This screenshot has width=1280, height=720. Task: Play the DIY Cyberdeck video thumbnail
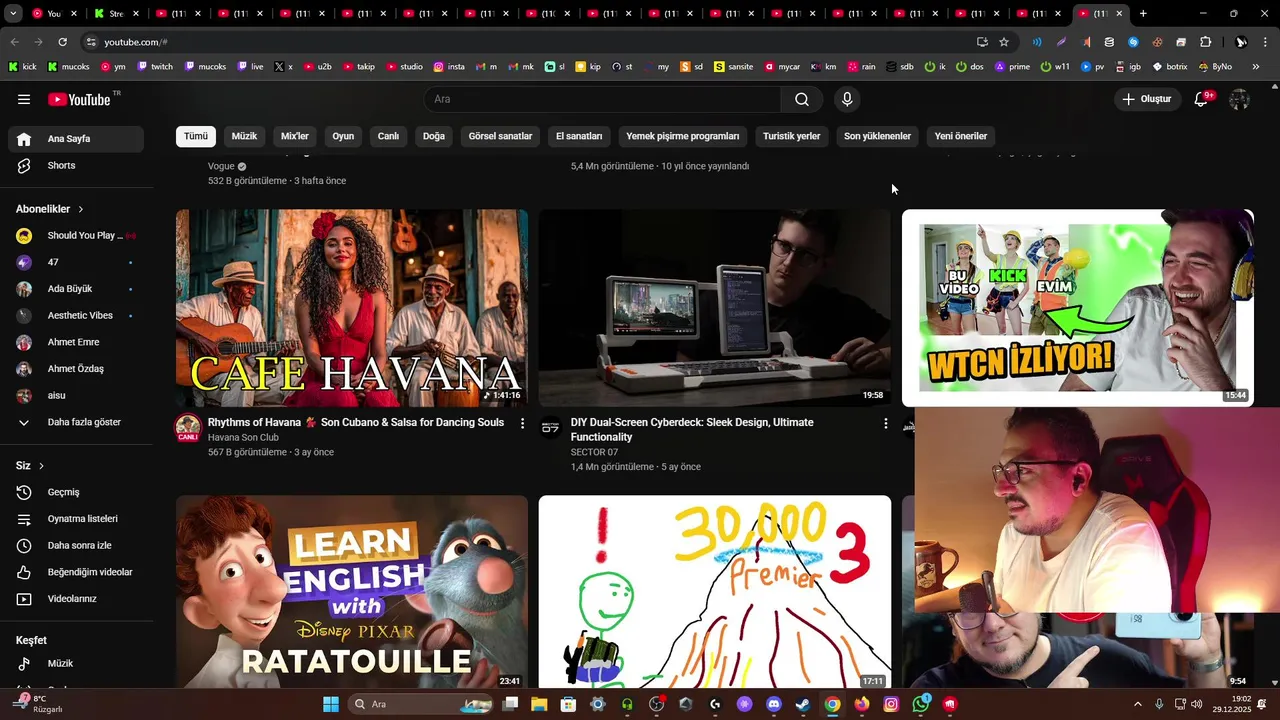pos(715,308)
